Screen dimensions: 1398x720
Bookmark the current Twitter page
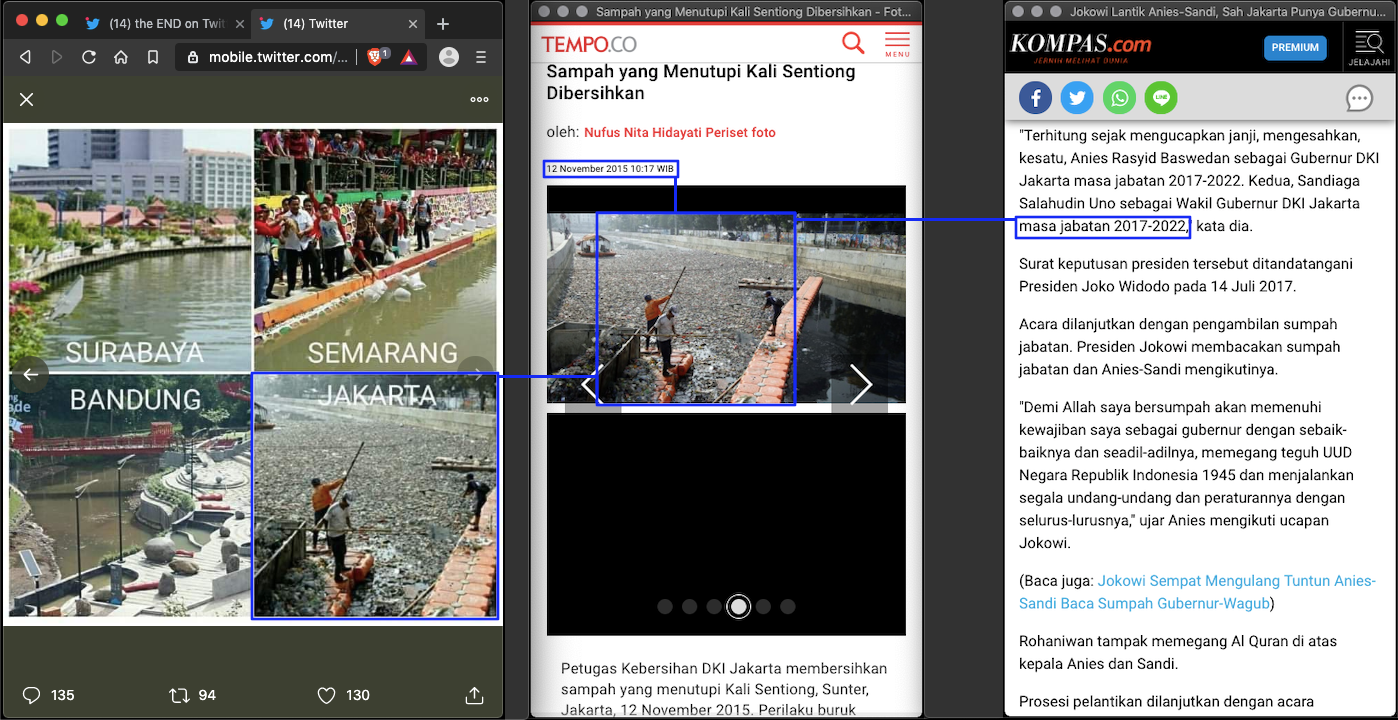click(x=153, y=57)
